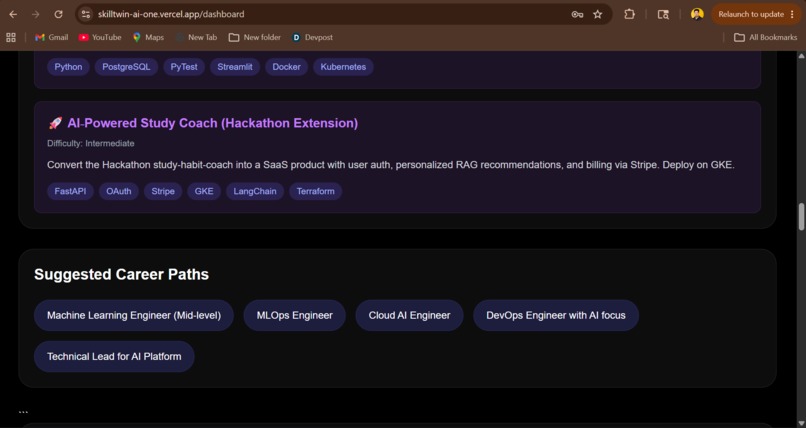
Task: Open the Maps bookmark
Action: (148, 38)
